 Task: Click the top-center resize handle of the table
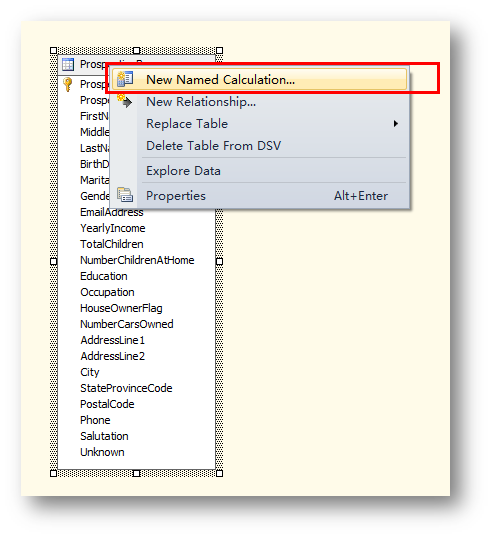[137, 51]
